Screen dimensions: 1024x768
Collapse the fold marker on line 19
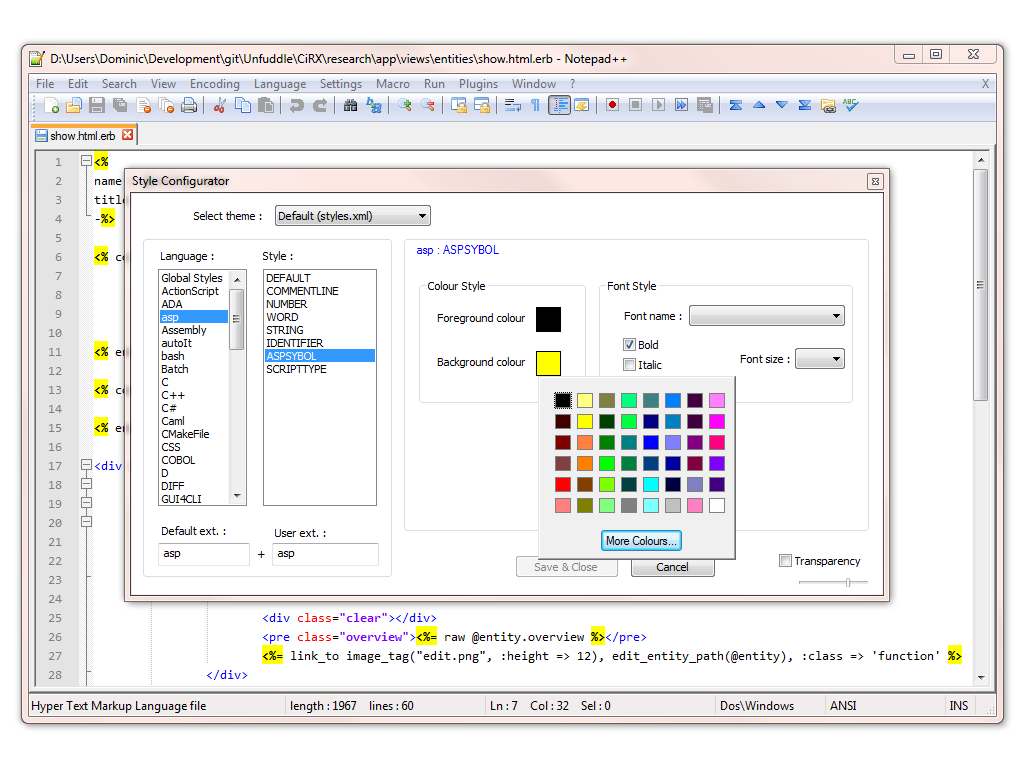tap(86, 503)
